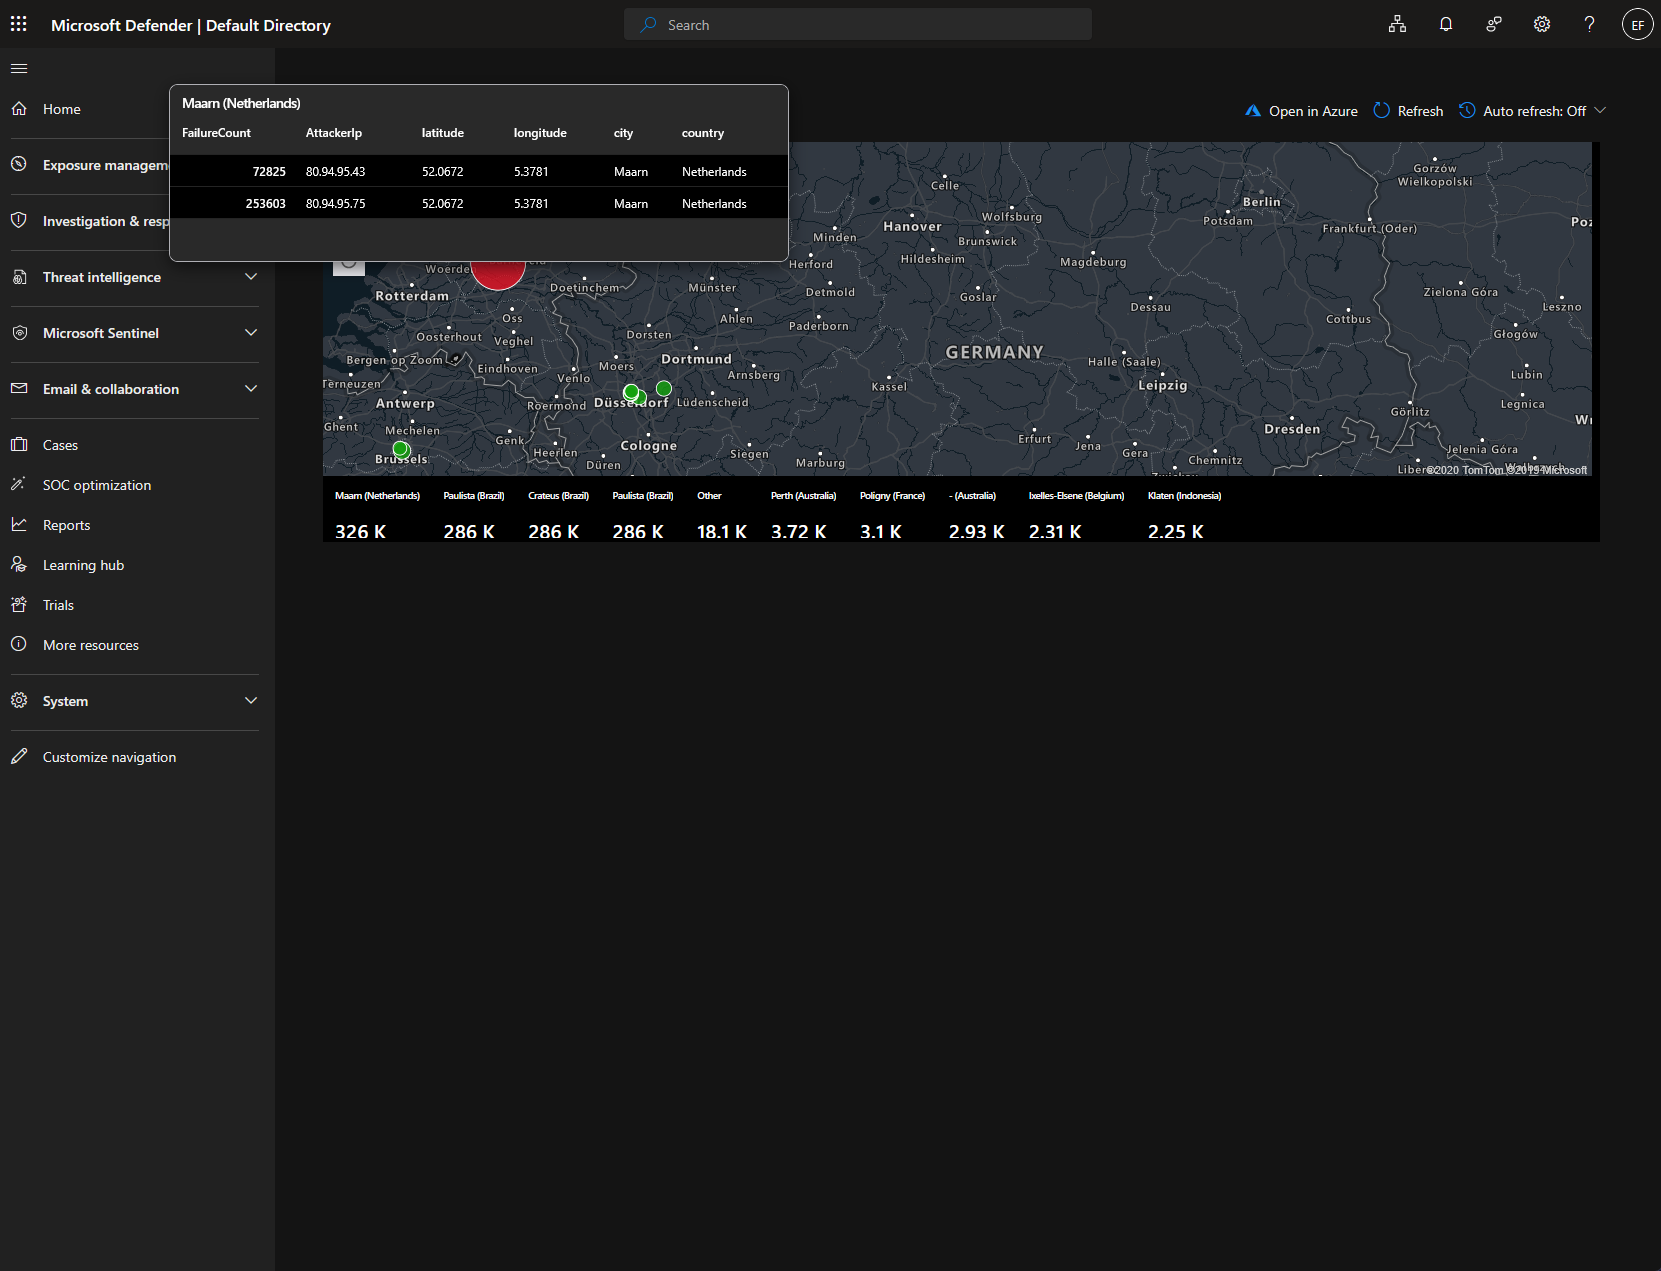Click the large red map bubble
This screenshot has width=1661, height=1271.
498,274
